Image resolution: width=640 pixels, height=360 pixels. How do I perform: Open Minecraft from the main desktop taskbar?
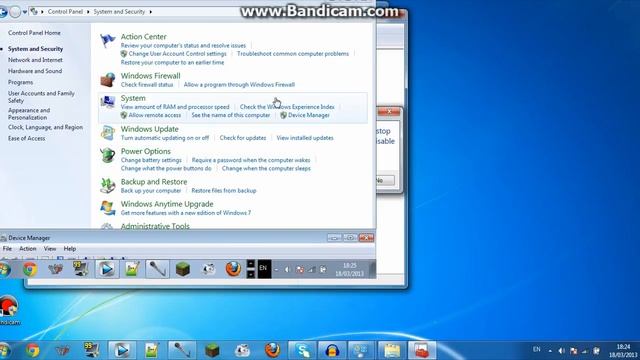[212, 350]
